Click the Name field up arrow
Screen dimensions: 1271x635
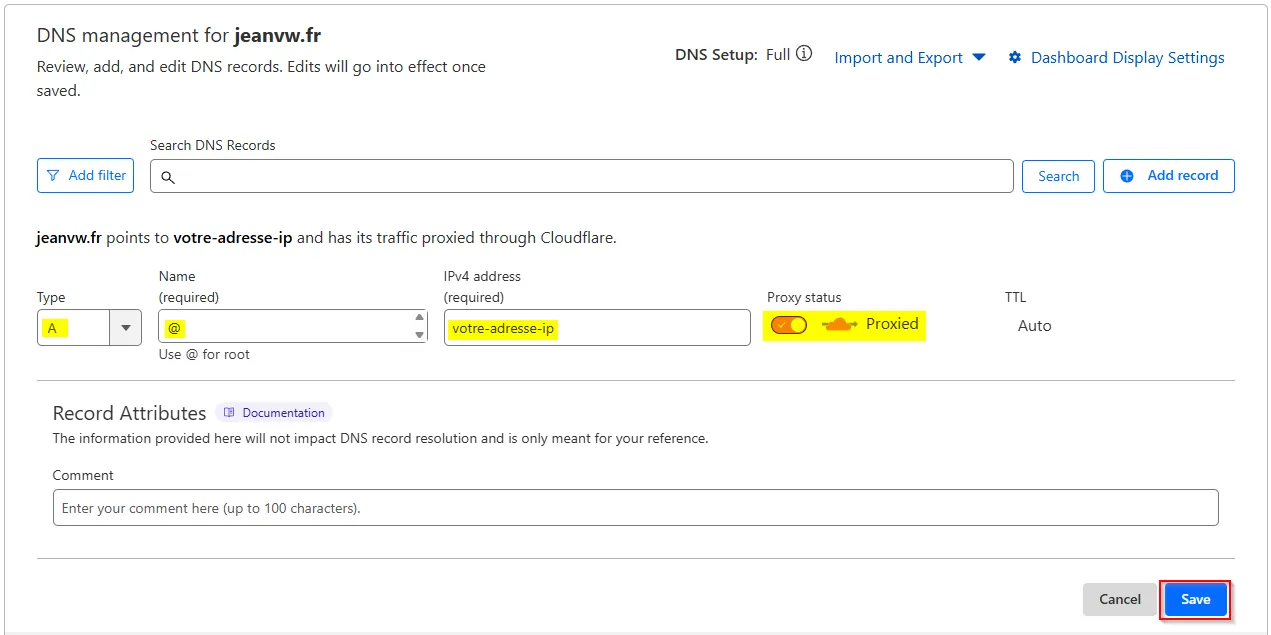420,319
